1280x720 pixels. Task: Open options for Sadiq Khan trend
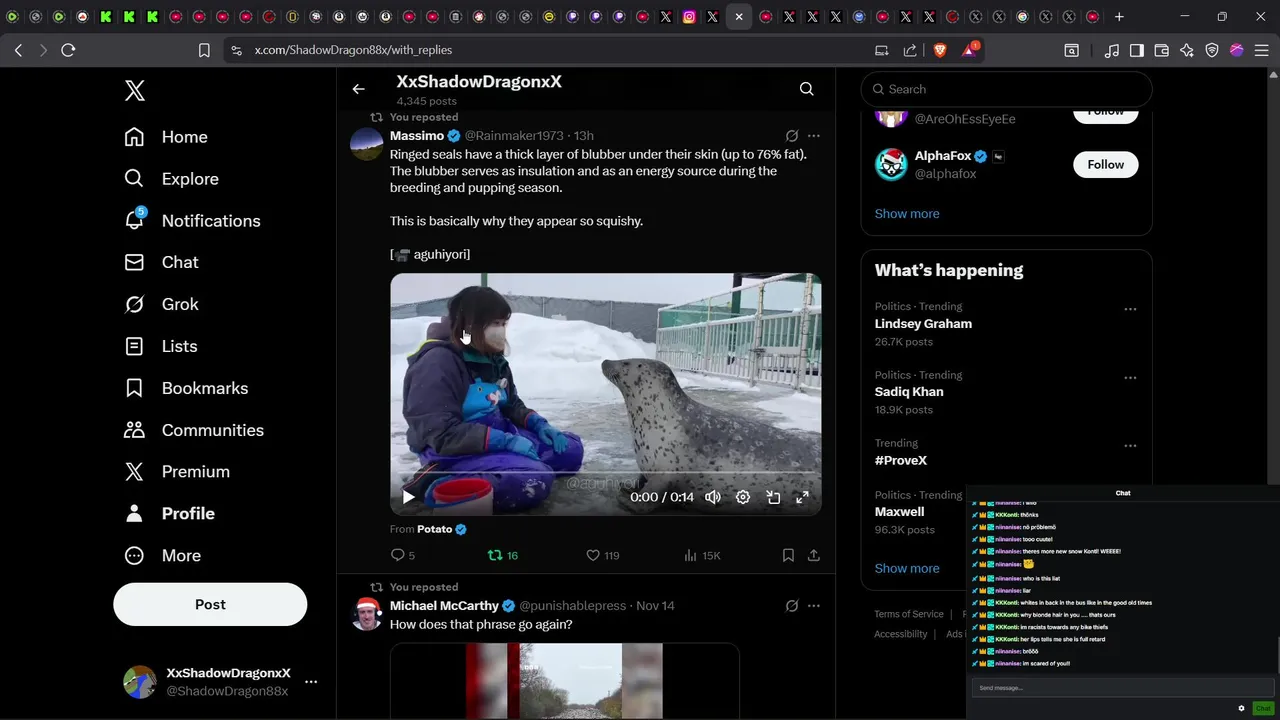(1130, 378)
